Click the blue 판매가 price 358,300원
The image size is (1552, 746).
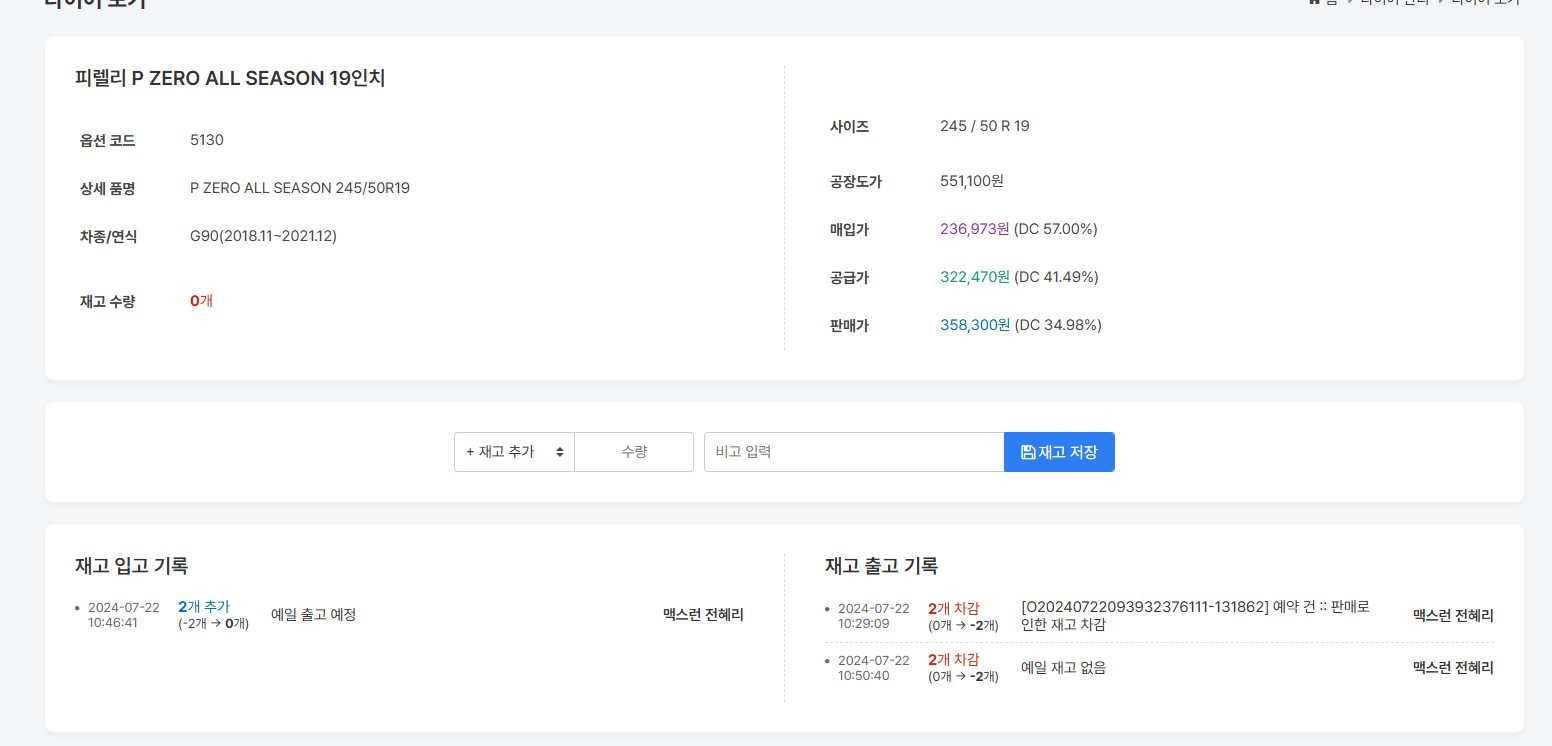tap(974, 325)
